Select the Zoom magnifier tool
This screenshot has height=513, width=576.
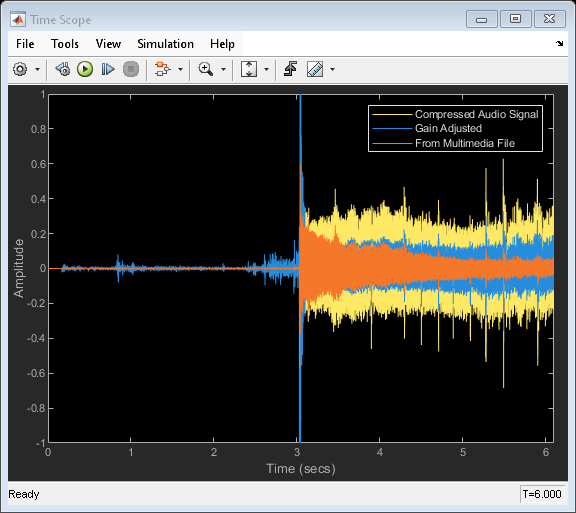tap(205, 69)
